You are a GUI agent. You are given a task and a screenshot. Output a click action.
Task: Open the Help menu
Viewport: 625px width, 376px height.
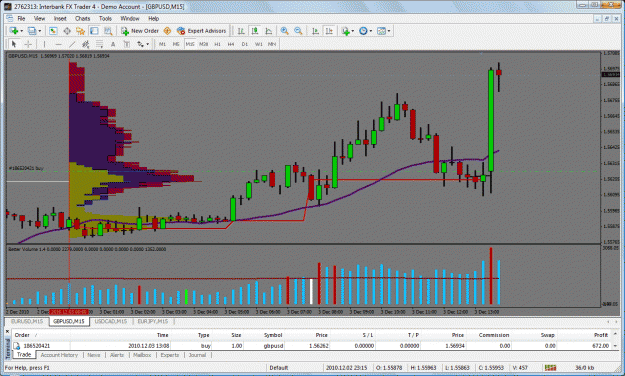(x=153, y=18)
